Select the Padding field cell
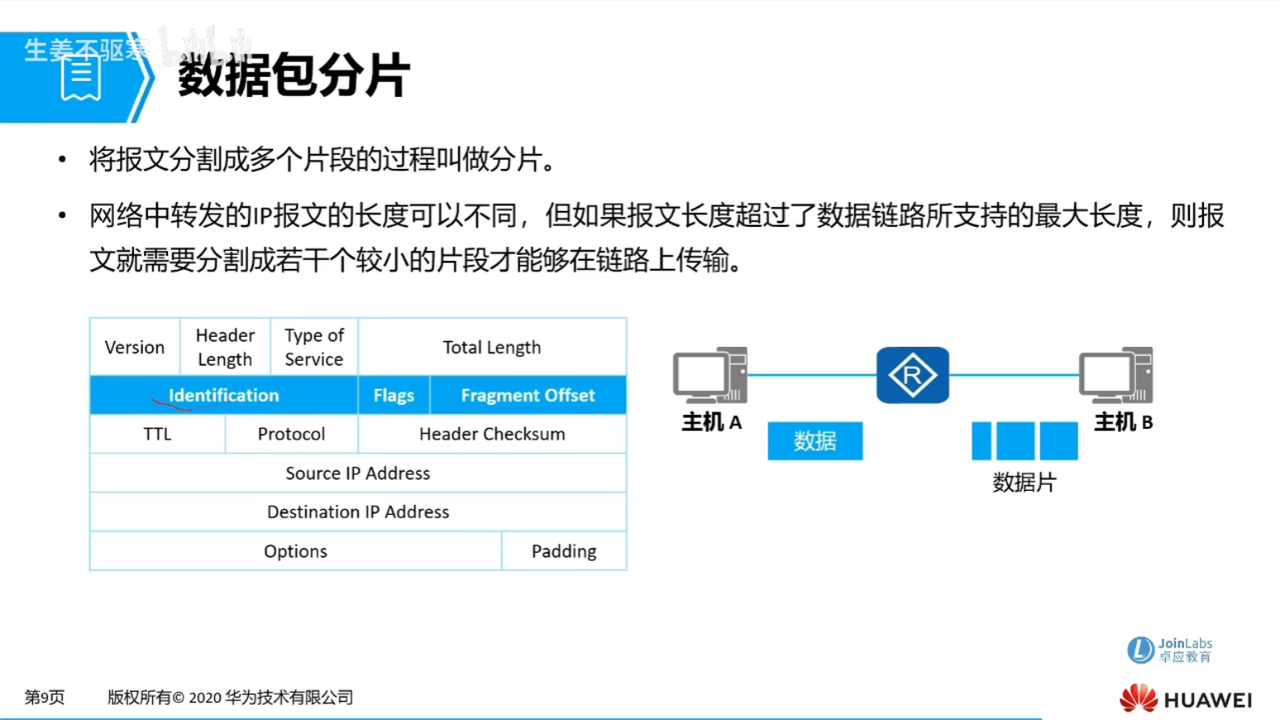The width and height of the screenshot is (1280, 720). coord(564,551)
